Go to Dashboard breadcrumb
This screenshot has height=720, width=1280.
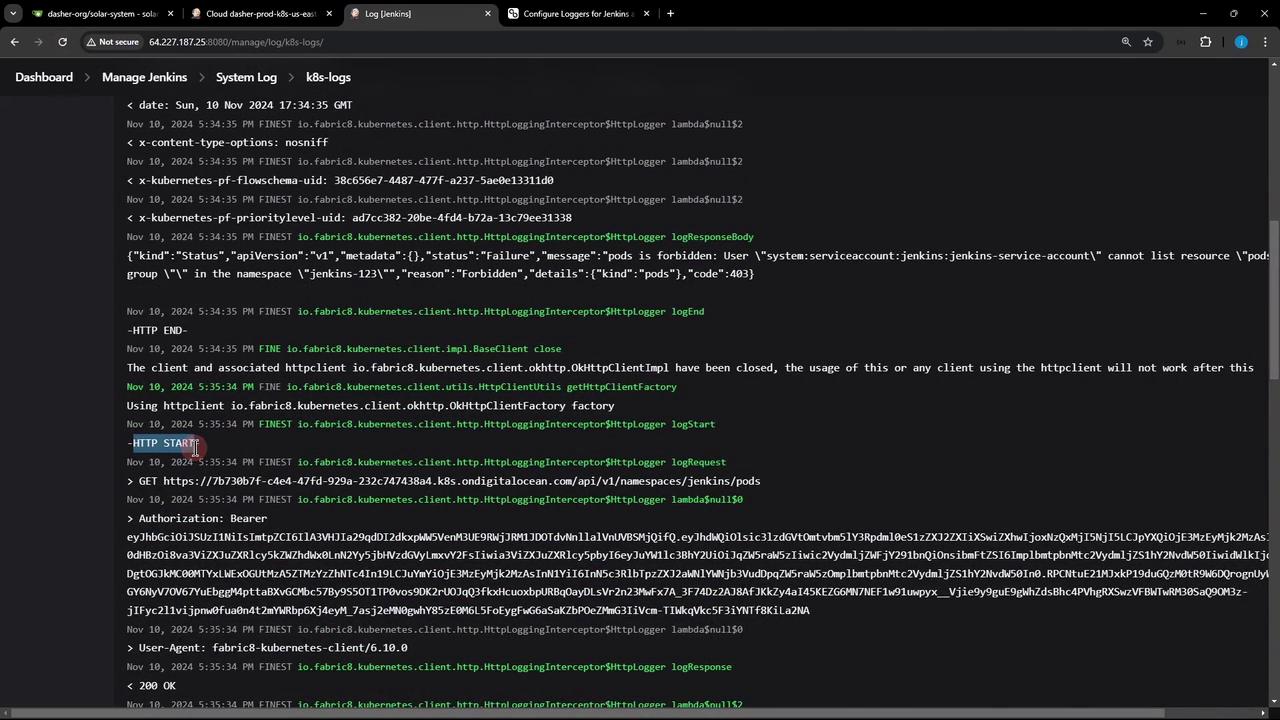(44, 77)
